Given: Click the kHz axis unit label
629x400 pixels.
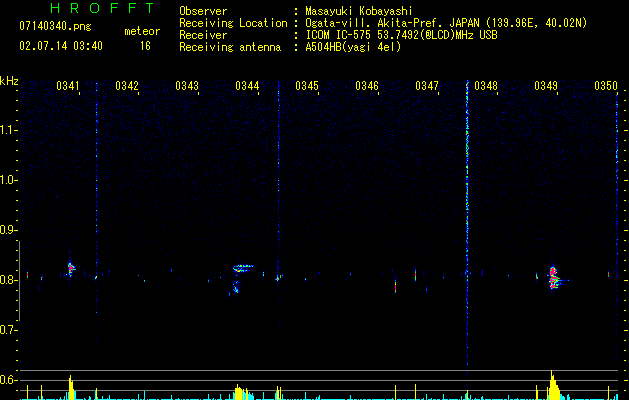Looking at the screenshot, I should coord(9,81).
